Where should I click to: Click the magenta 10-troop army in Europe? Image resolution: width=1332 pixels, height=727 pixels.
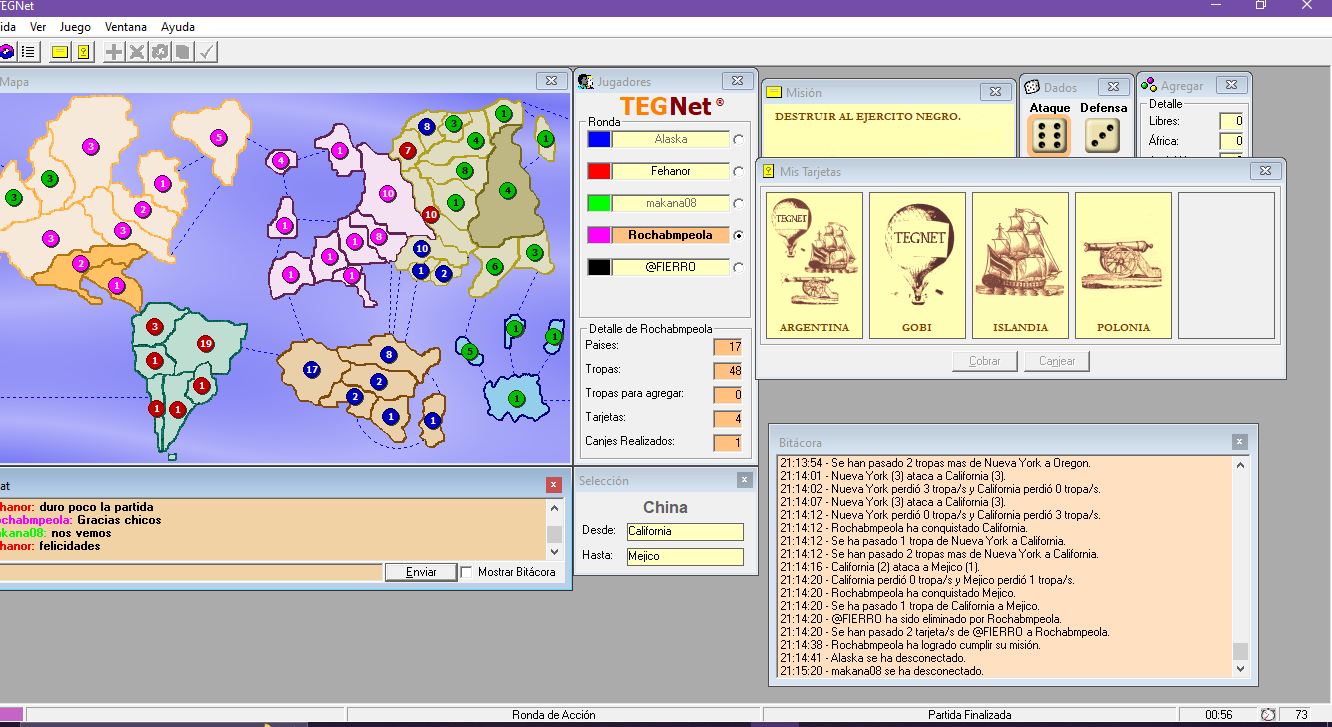tap(387, 194)
